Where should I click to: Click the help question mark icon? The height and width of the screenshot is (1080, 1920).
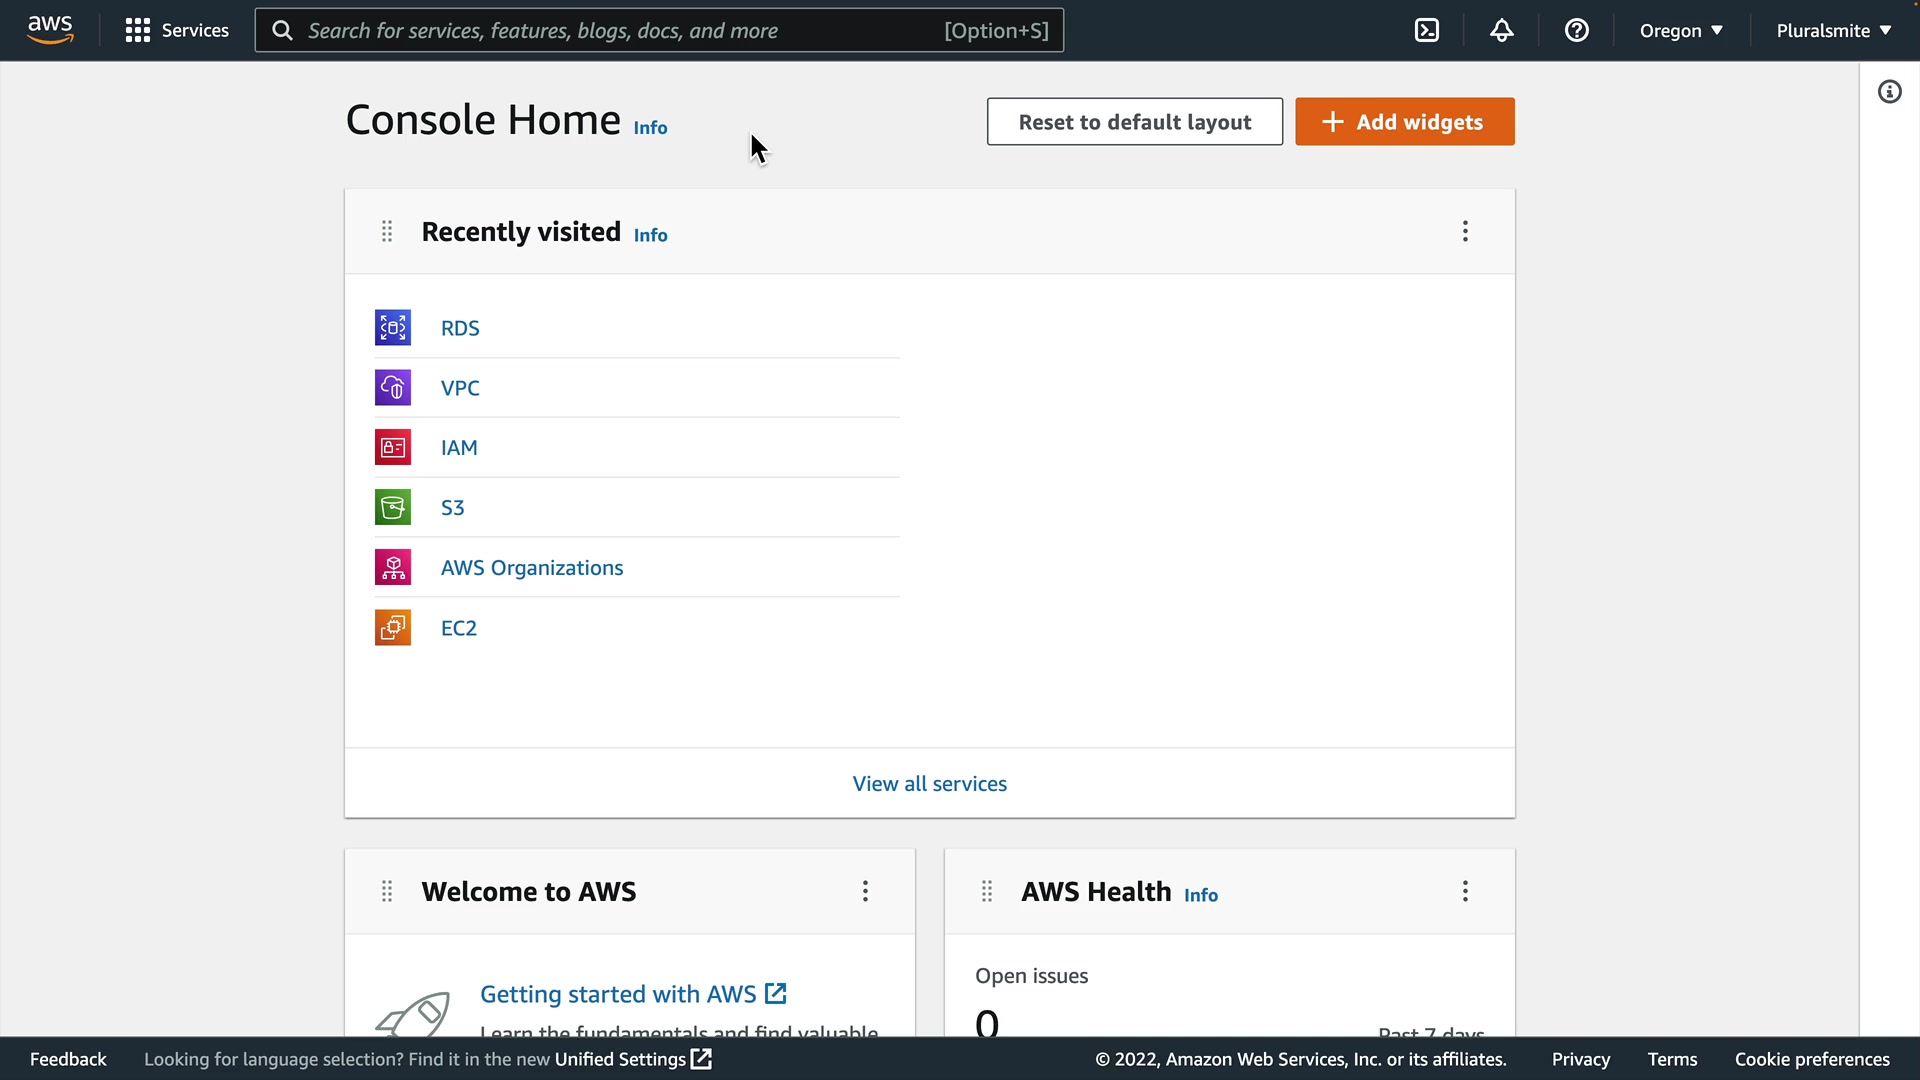click(x=1577, y=30)
